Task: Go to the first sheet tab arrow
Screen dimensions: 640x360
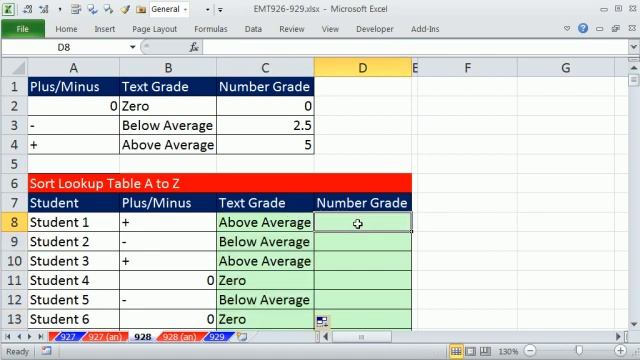Action: coord(7,337)
